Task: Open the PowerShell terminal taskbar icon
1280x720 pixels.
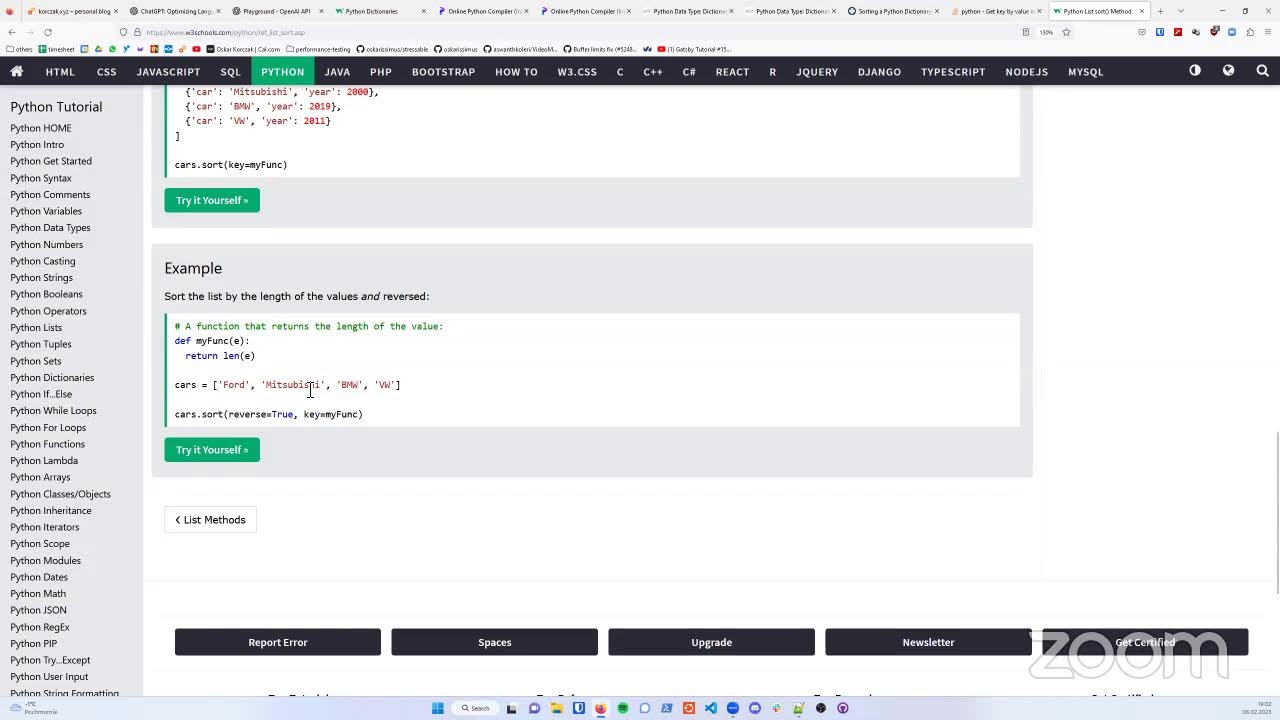Action: 667,708
